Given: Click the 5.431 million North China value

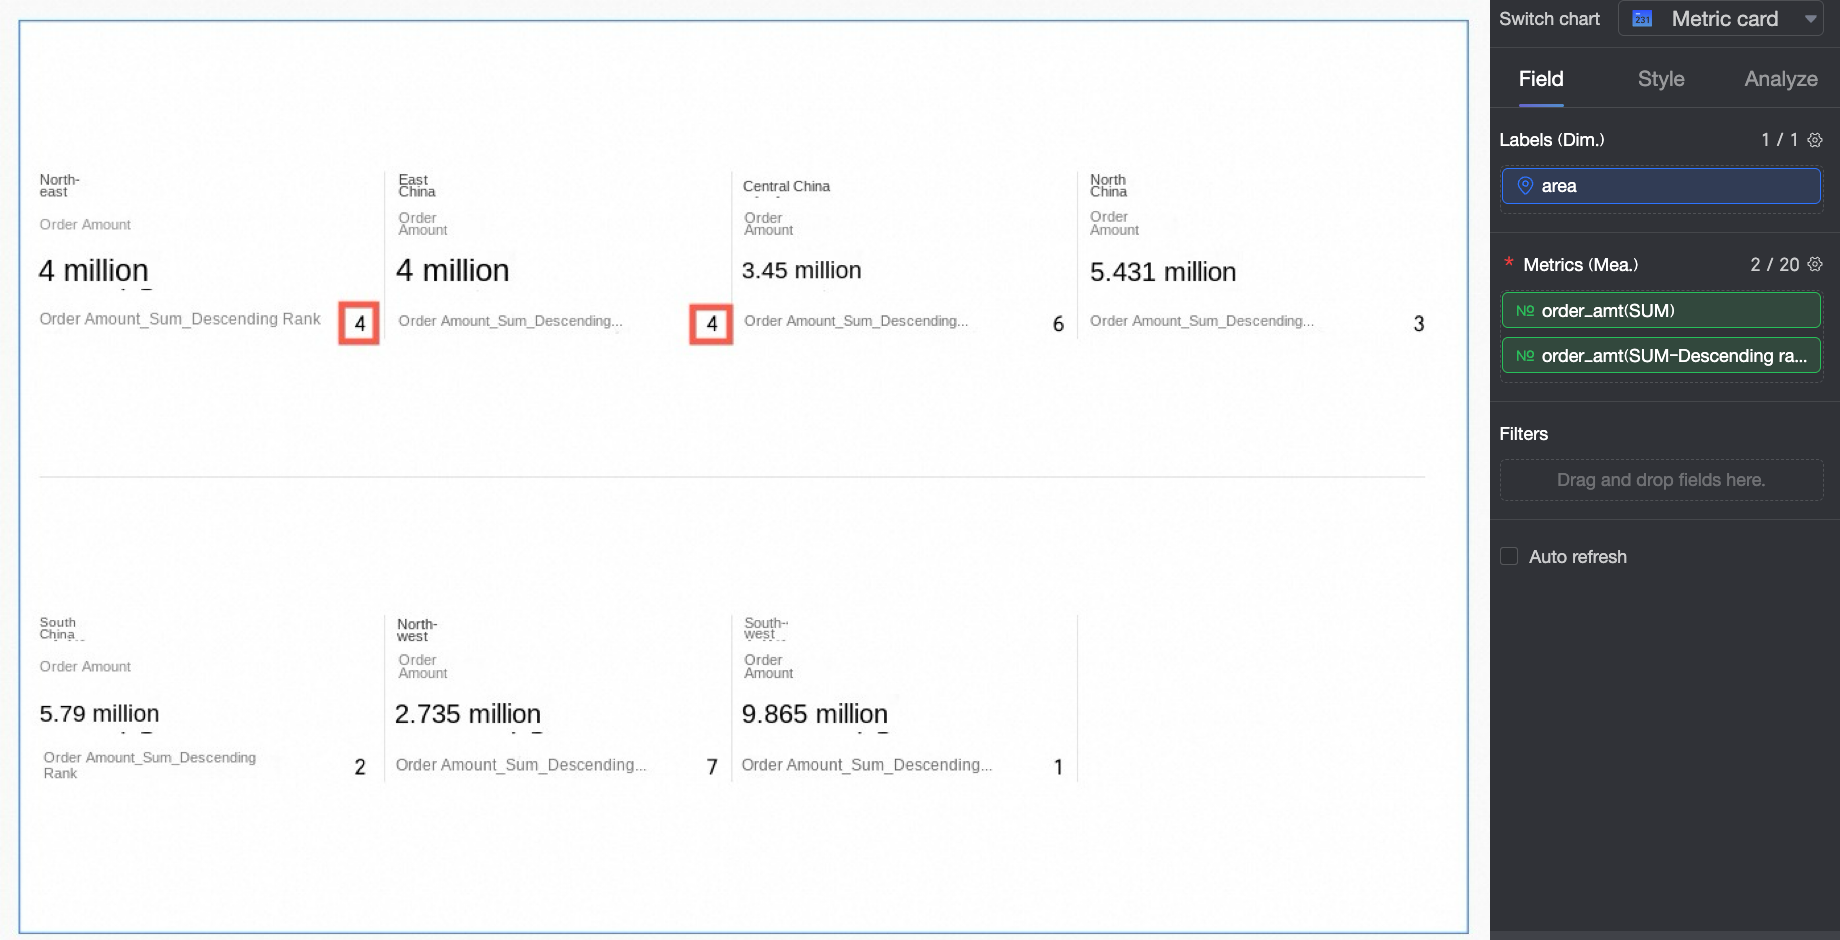Looking at the screenshot, I should pyautogui.click(x=1163, y=272).
